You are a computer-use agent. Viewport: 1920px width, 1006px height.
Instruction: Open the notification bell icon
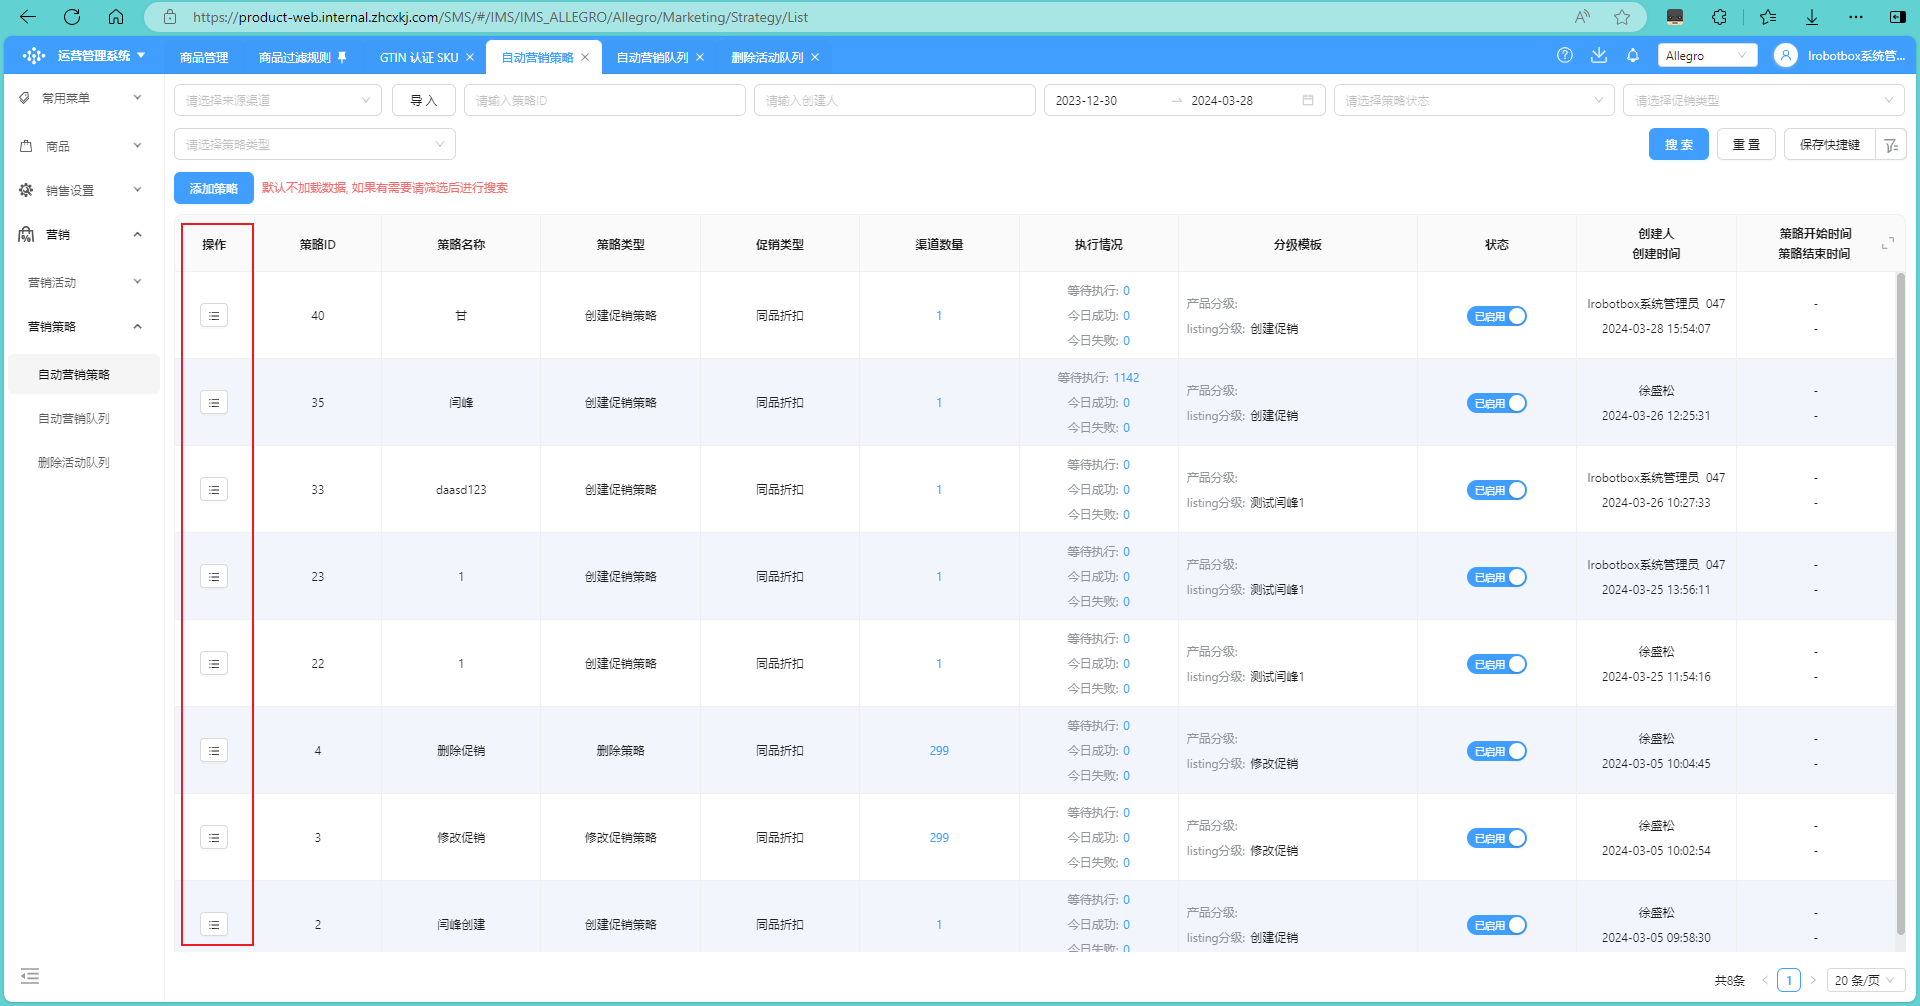[x=1633, y=56]
